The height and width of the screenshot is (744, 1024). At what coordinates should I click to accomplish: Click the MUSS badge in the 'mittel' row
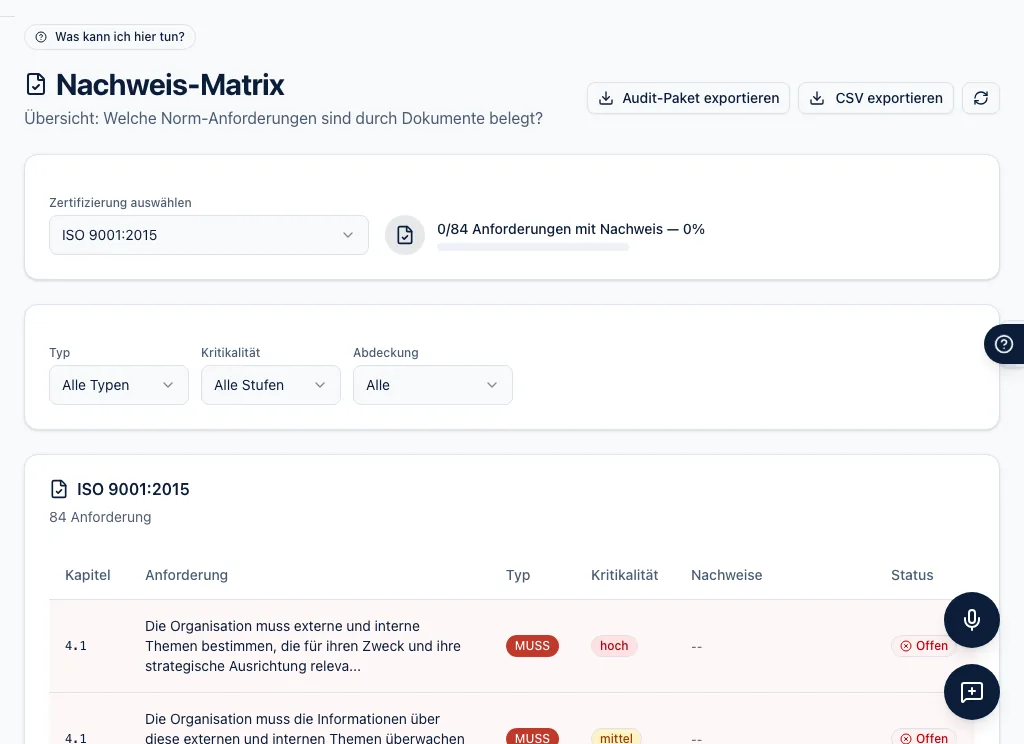tap(532, 737)
